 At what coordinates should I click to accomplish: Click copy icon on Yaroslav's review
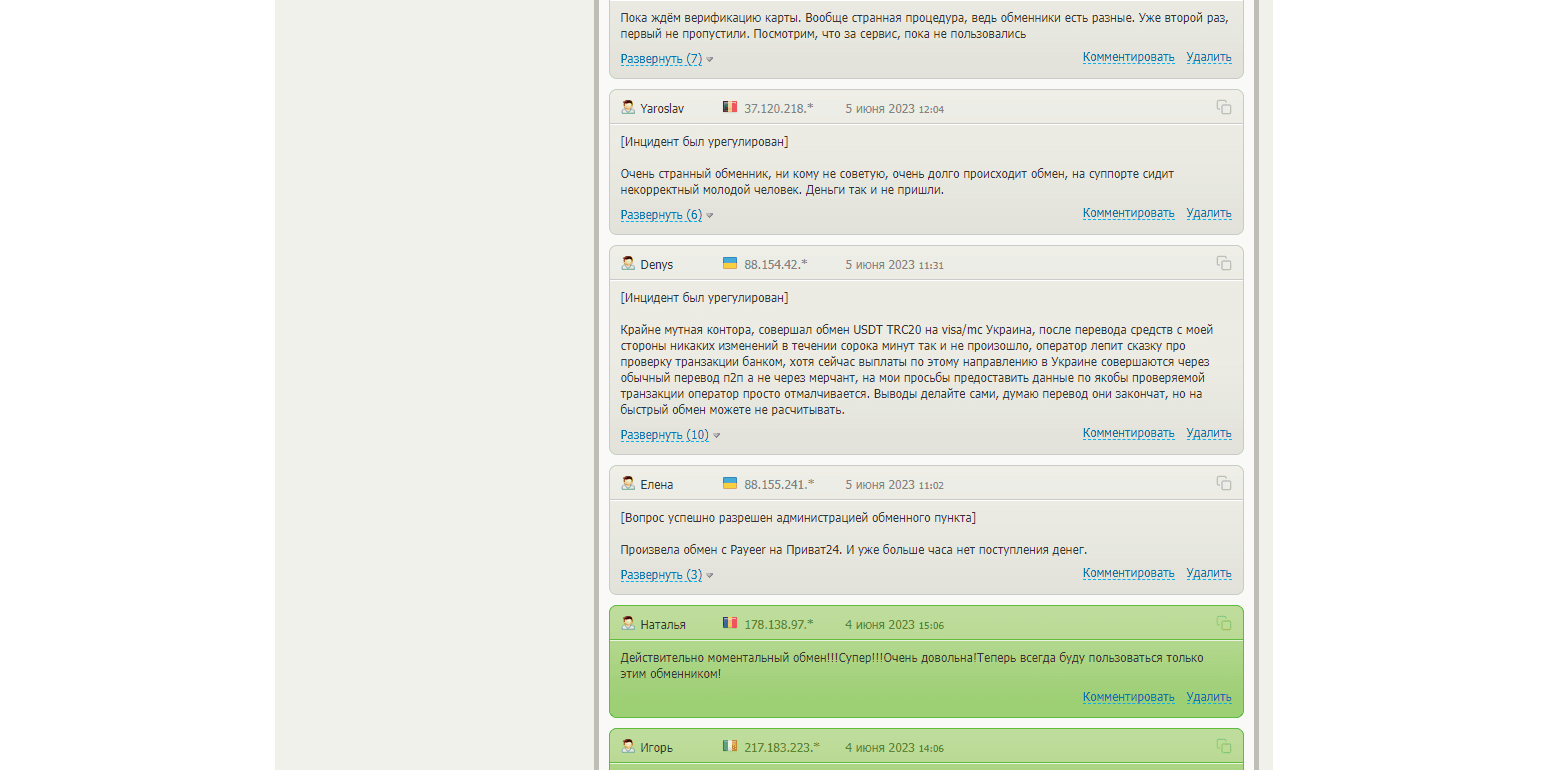click(x=1223, y=107)
